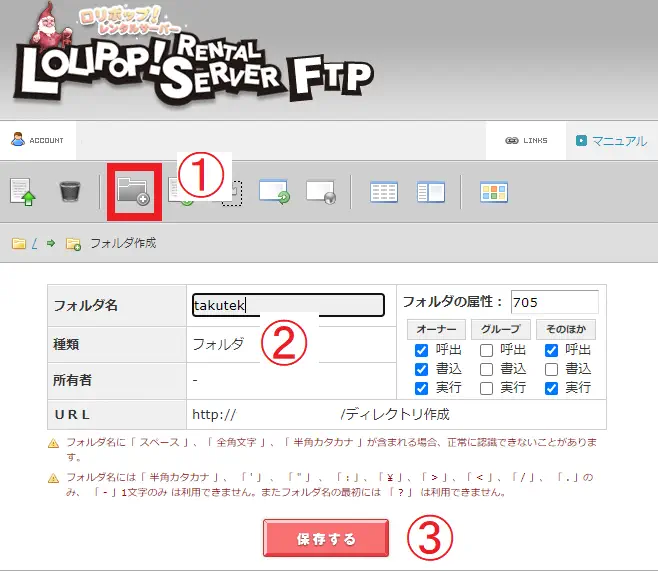Viewport: 658px width, 571px height.
Task: Switch to the split pane view icon
Action: (x=430, y=191)
